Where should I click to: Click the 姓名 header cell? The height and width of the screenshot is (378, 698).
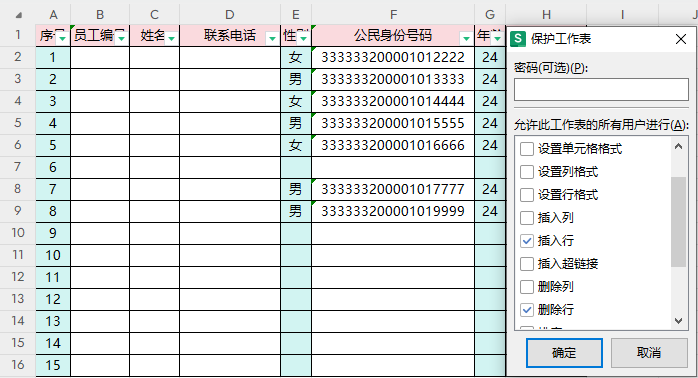click(x=154, y=35)
